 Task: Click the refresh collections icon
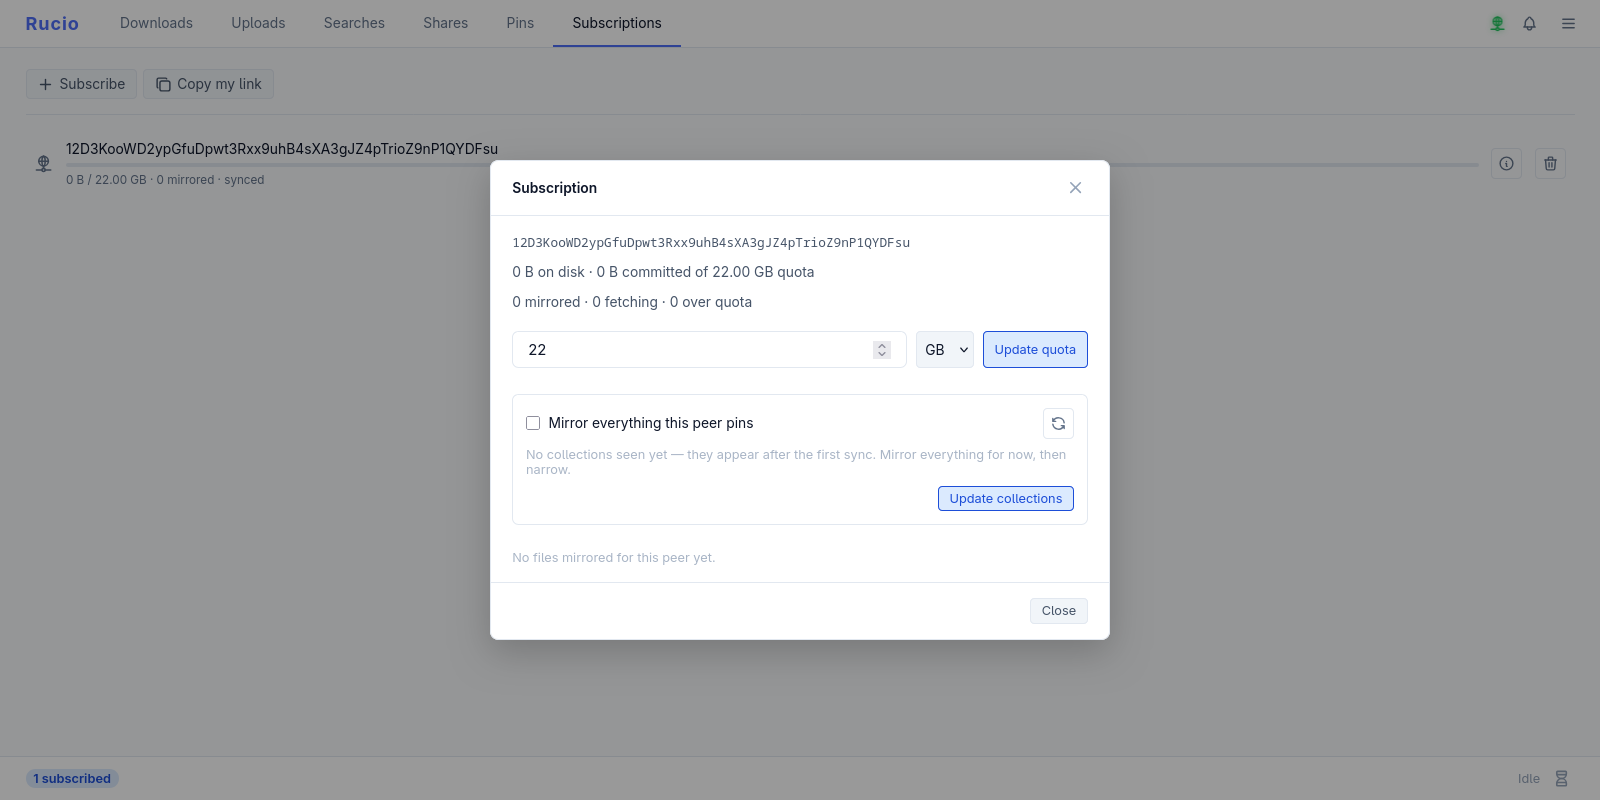[x=1058, y=423]
